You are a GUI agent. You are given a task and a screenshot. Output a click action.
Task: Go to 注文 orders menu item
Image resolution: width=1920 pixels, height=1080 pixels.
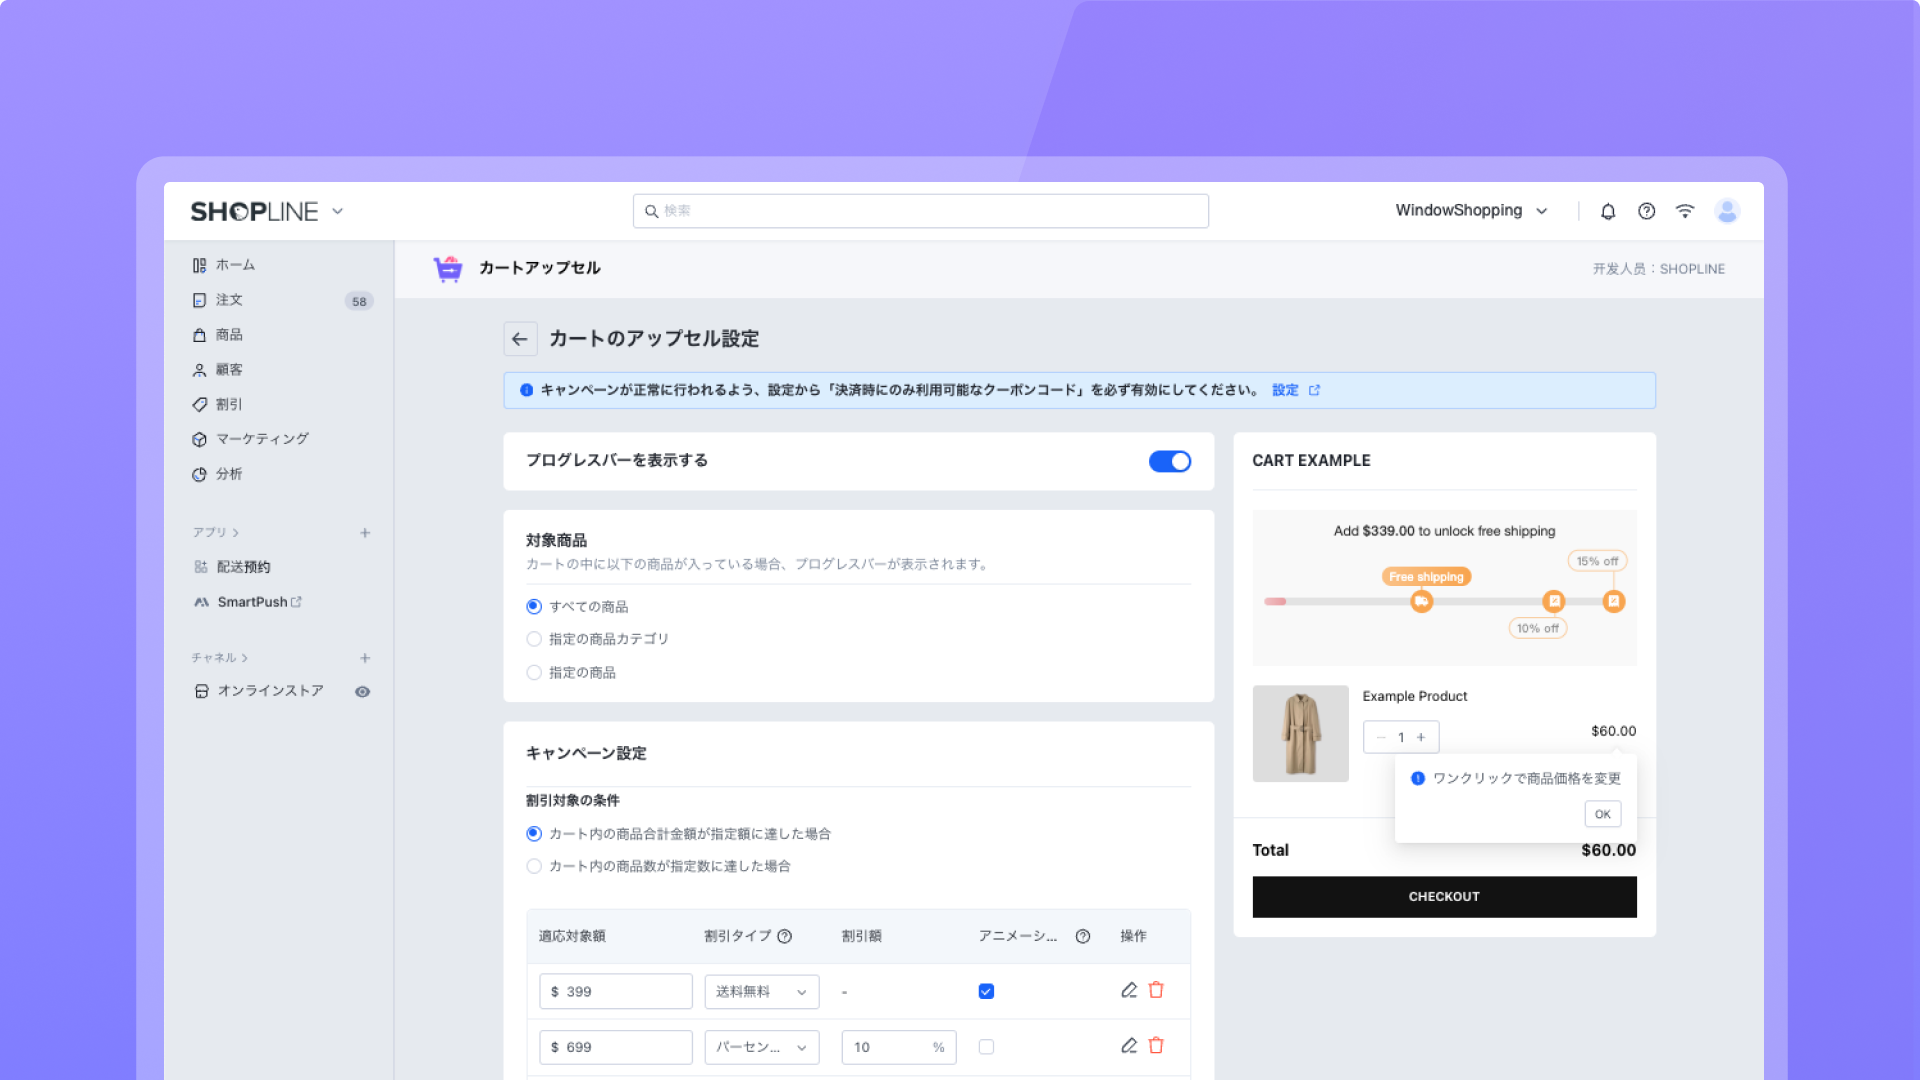tap(229, 300)
